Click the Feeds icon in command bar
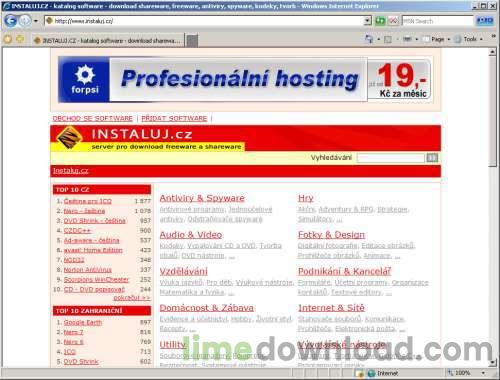 [388, 39]
